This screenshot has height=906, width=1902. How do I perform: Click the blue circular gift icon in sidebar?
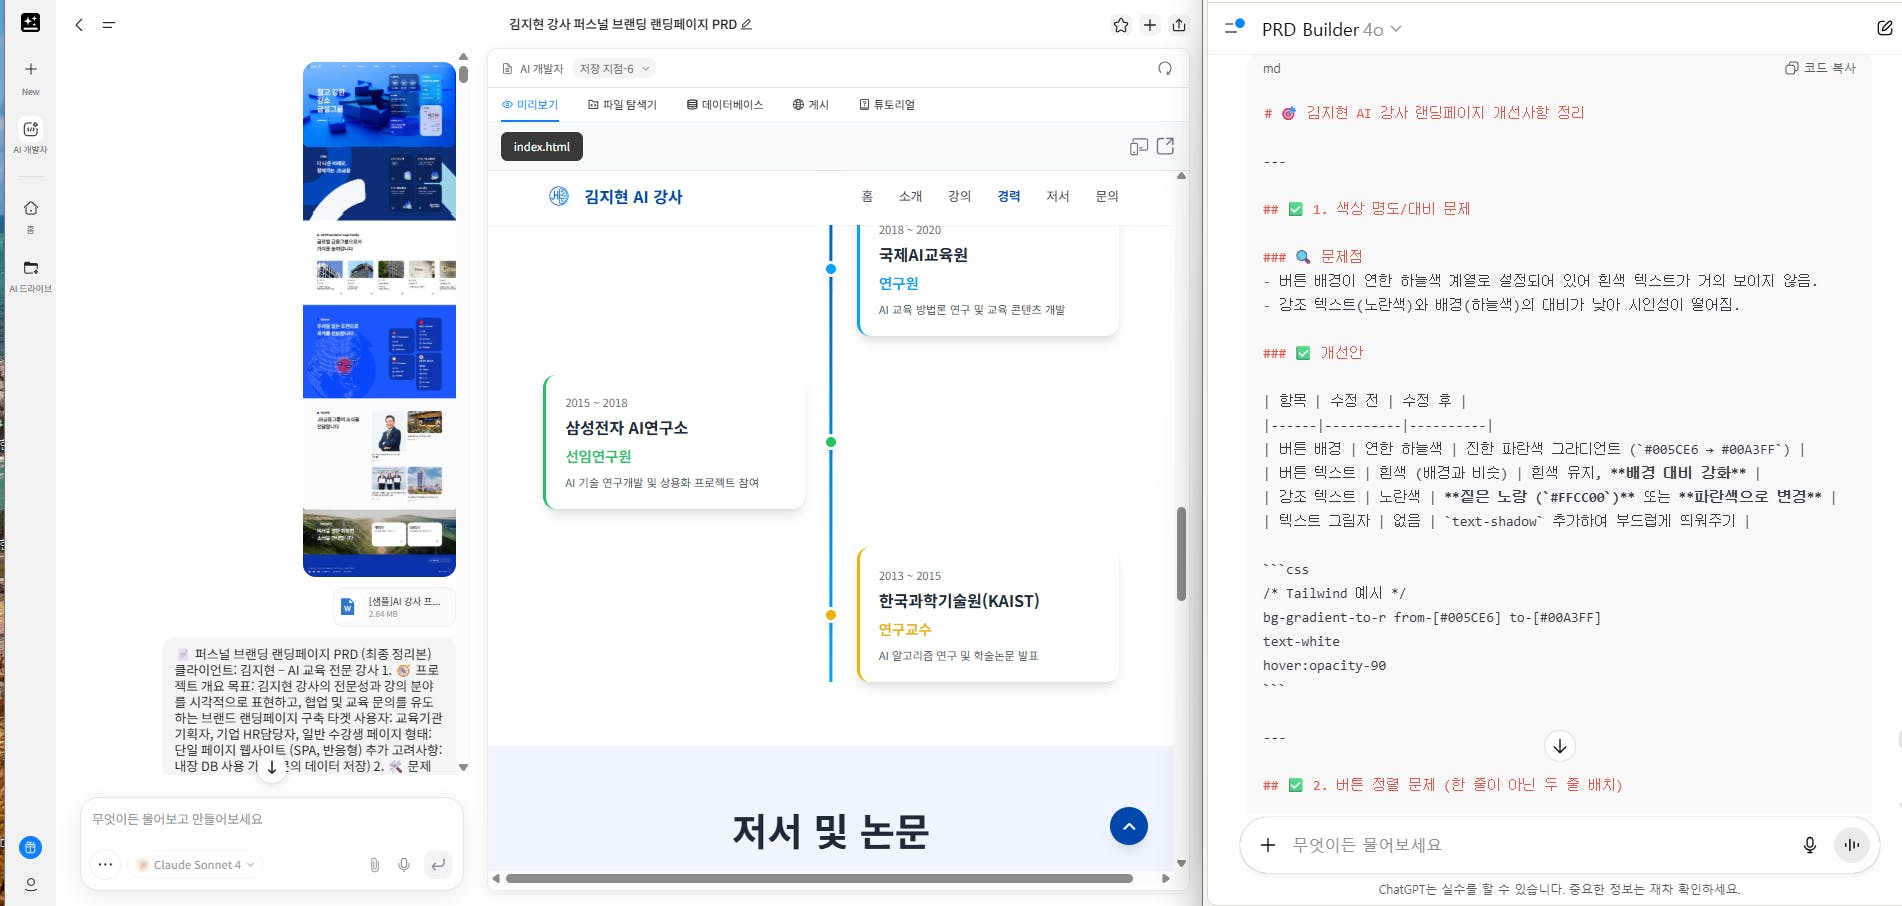[31, 847]
